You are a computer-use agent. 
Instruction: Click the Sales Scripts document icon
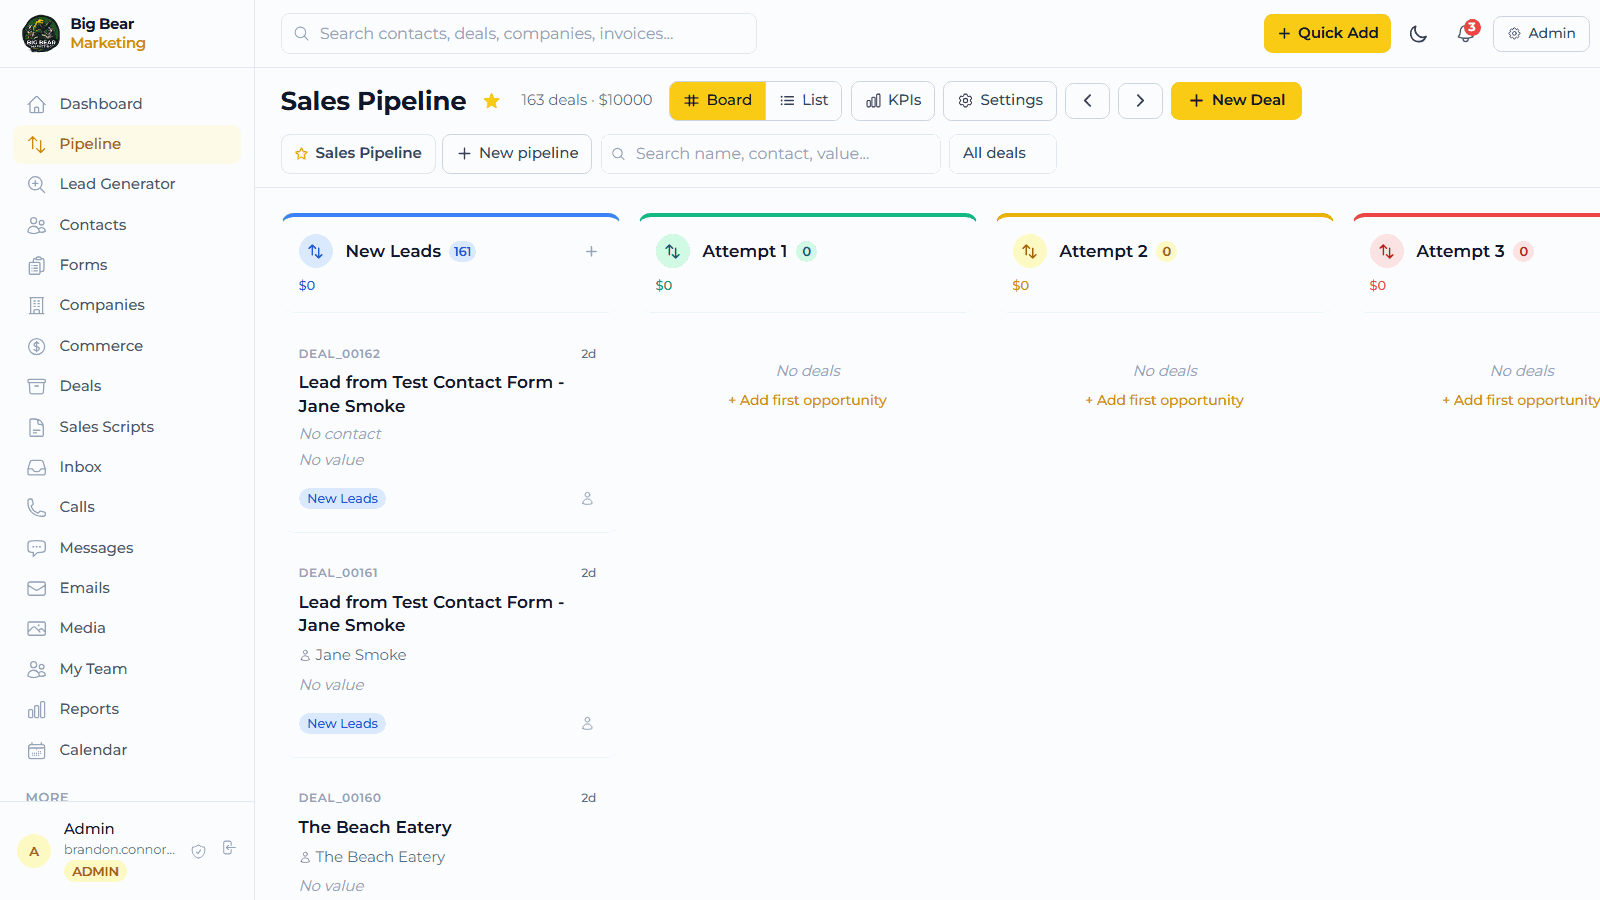click(x=37, y=427)
